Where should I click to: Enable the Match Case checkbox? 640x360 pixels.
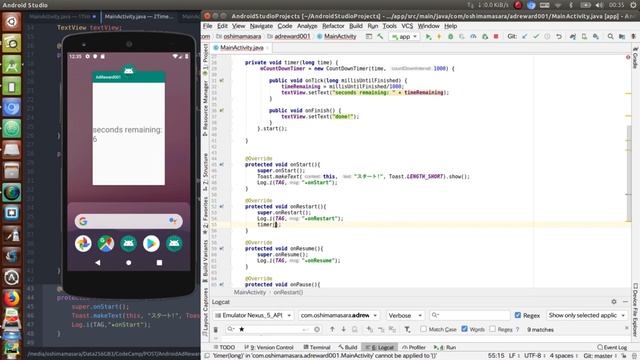(x=423, y=329)
